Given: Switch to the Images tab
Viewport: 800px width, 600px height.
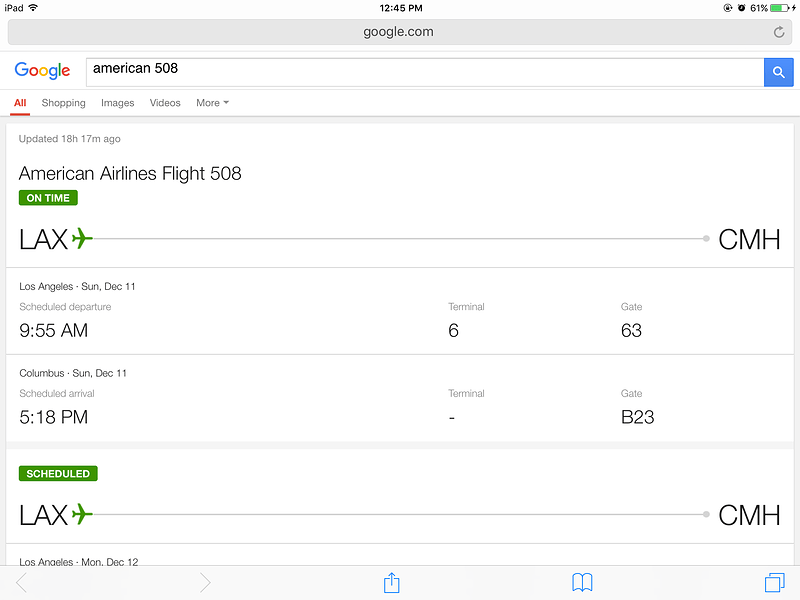Looking at the screenshot, I should (x=117, y=103).
